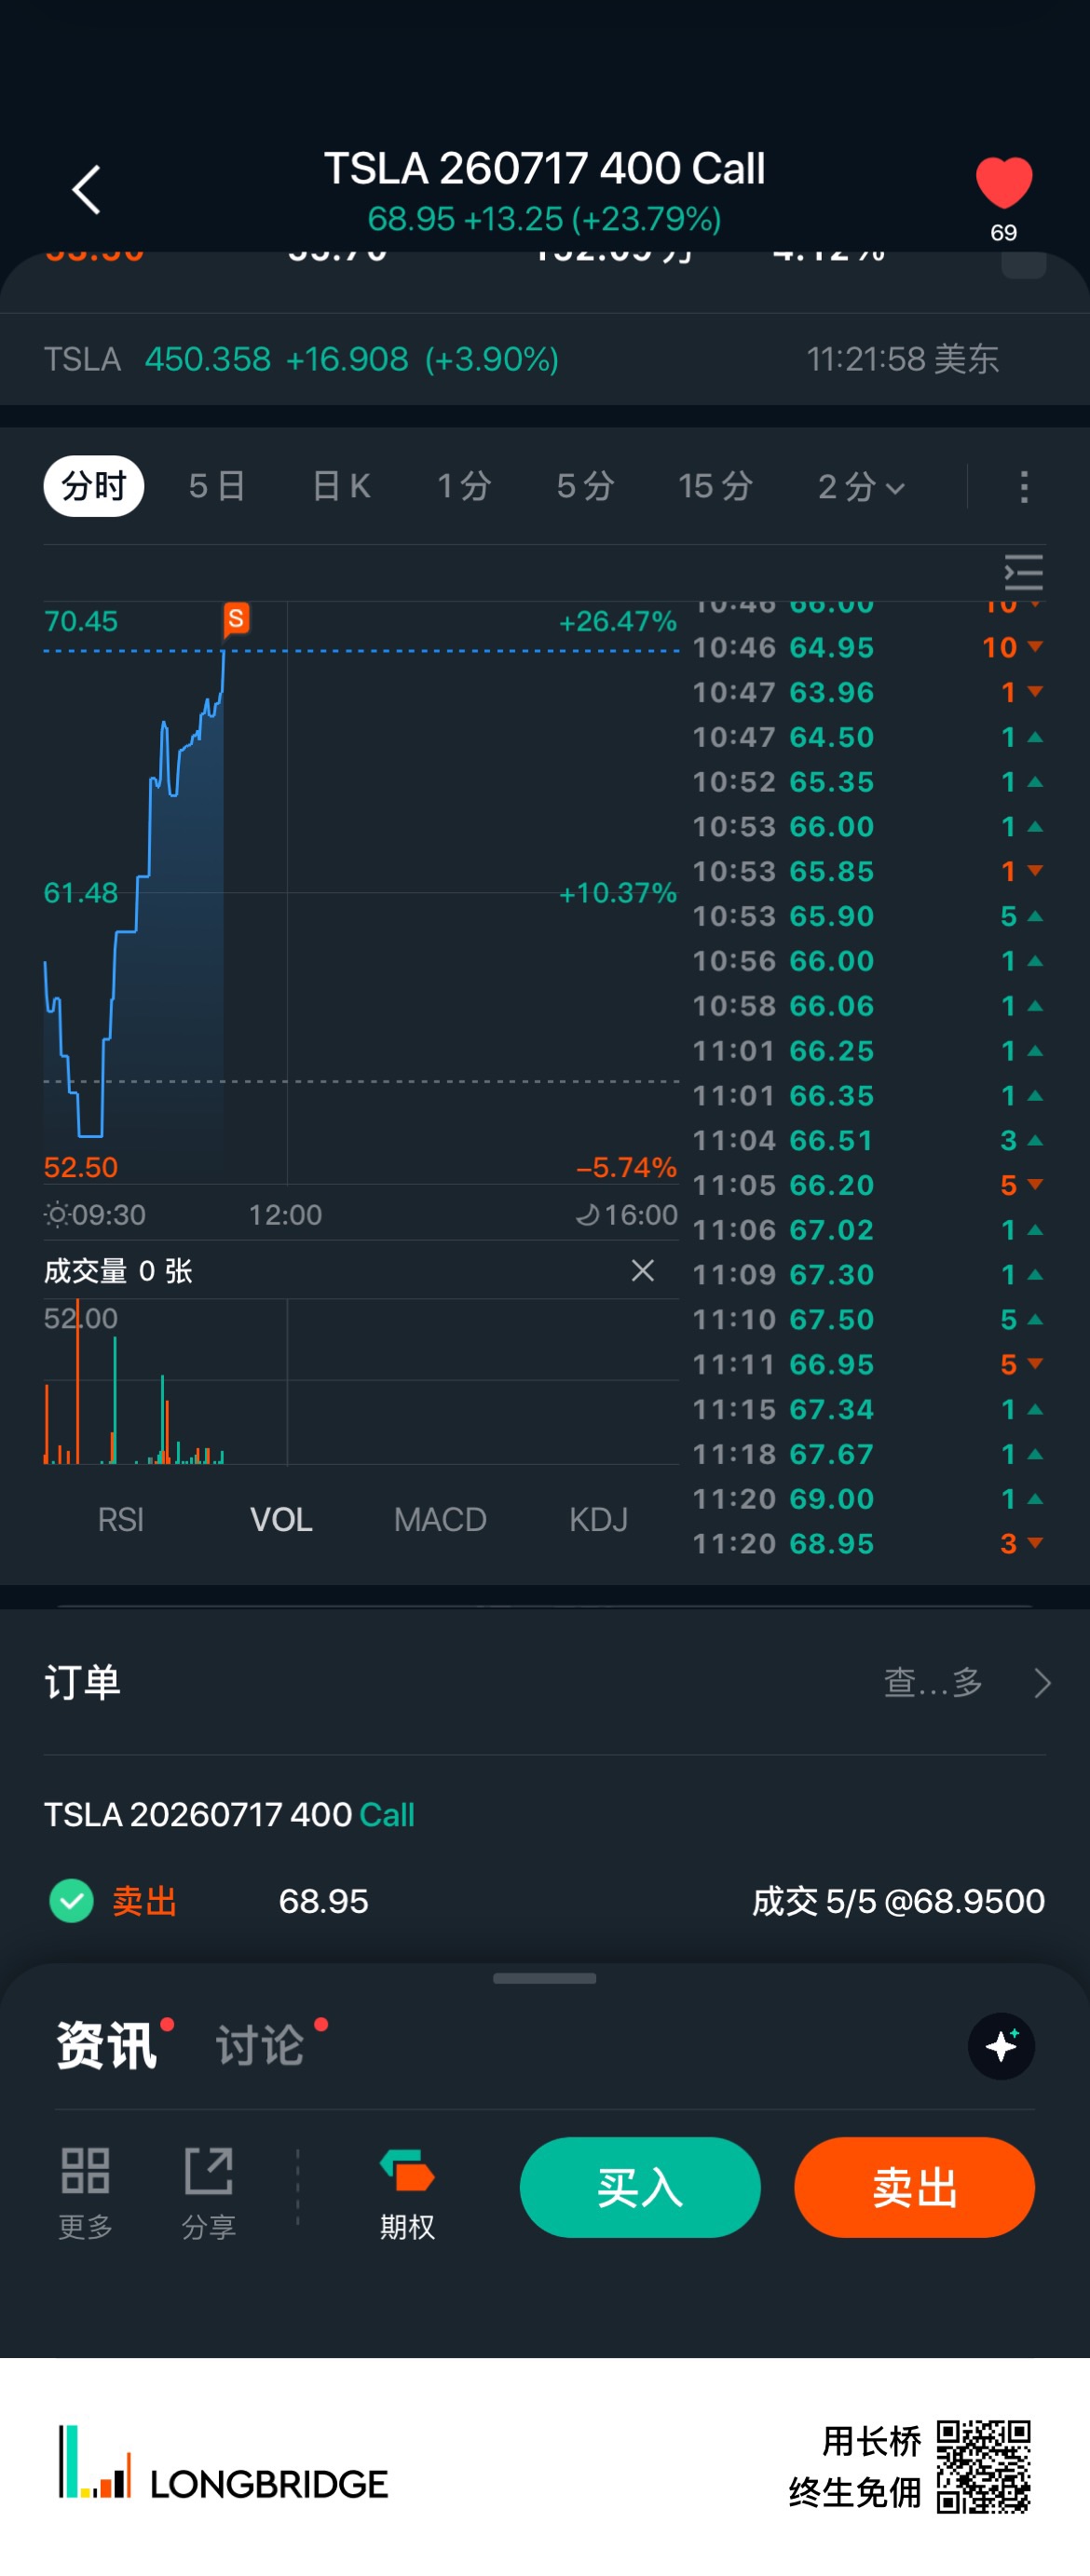1090x2576 pixels.
Task: Tap the 52.50 chart low price label
Action: (81, 1167)
